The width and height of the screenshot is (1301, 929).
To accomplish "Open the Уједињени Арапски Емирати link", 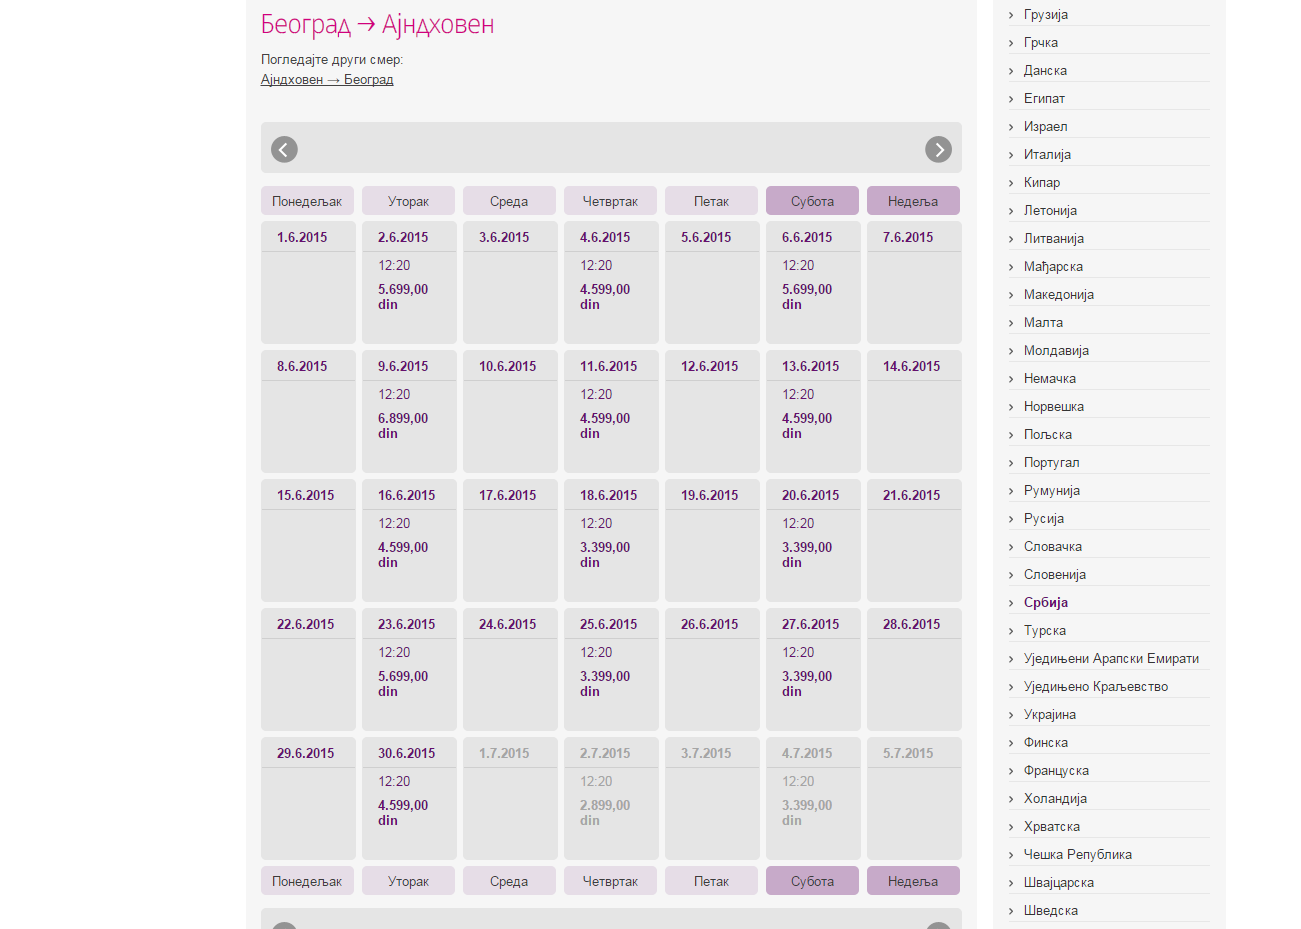I will coord(1110,659).
